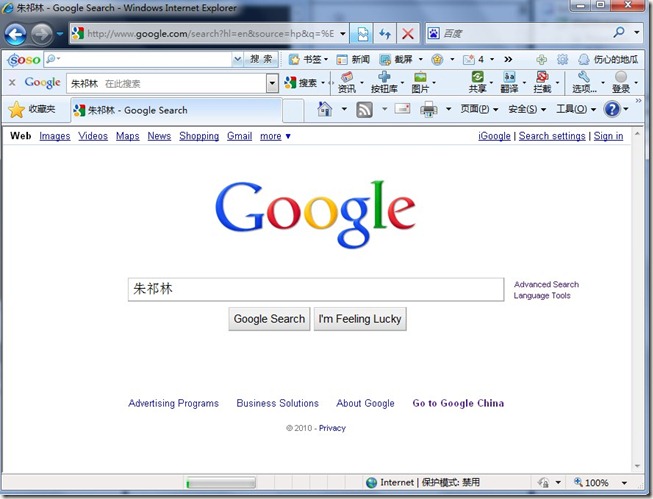Open the Gmail link
Screen dimensions: 653x499
pyautogui.click(x=239, y=136)
